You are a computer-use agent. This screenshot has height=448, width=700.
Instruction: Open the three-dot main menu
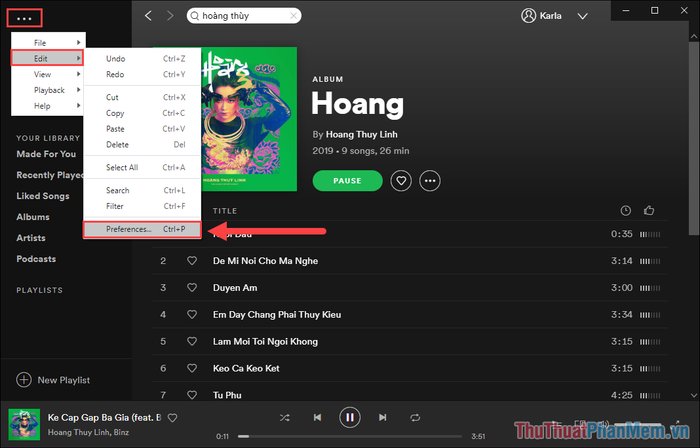click(24, 19)
